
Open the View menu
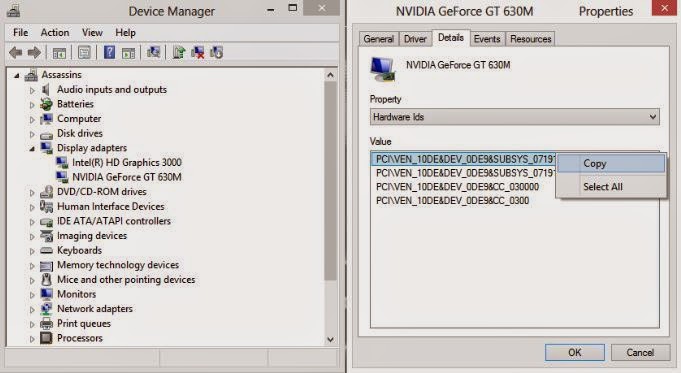pyautogui.click(x=92, y=33)
